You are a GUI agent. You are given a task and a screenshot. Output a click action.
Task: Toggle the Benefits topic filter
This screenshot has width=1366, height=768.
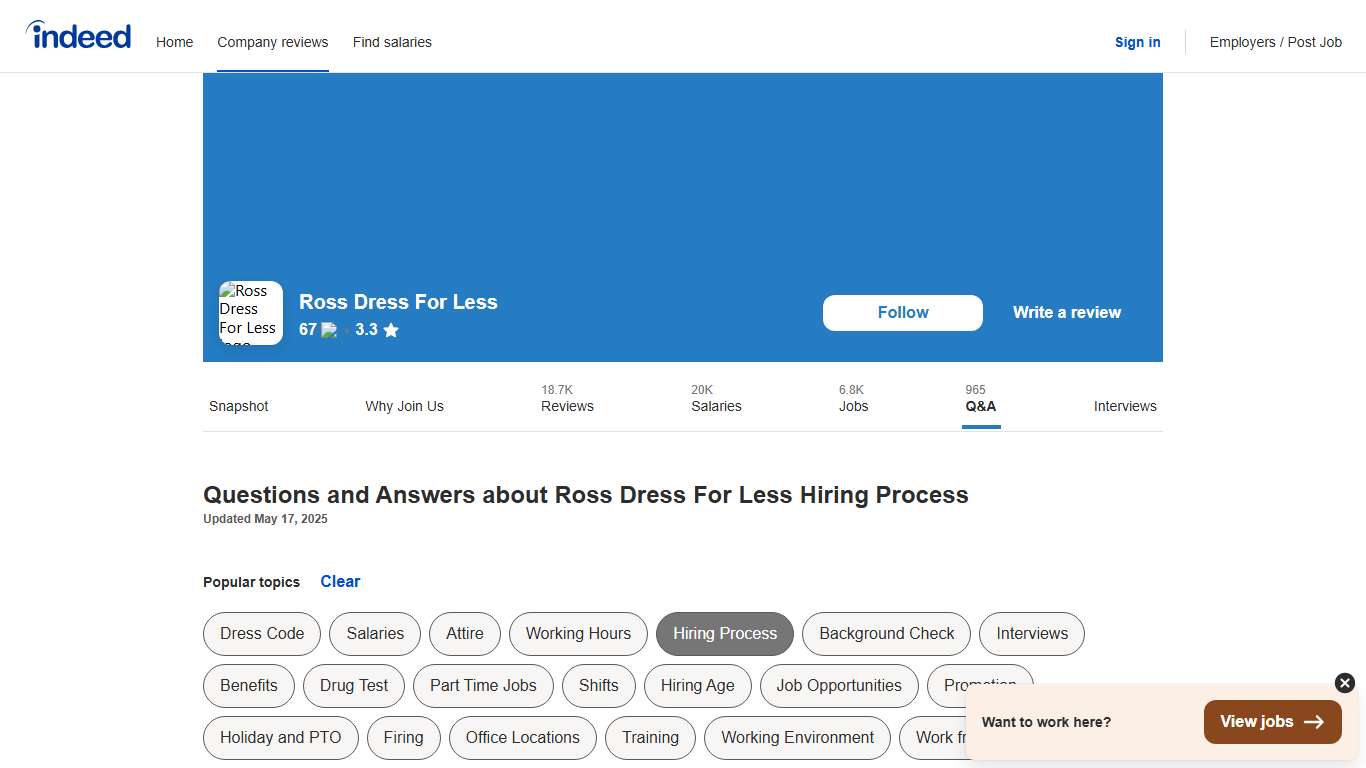[x=248, y=686]
